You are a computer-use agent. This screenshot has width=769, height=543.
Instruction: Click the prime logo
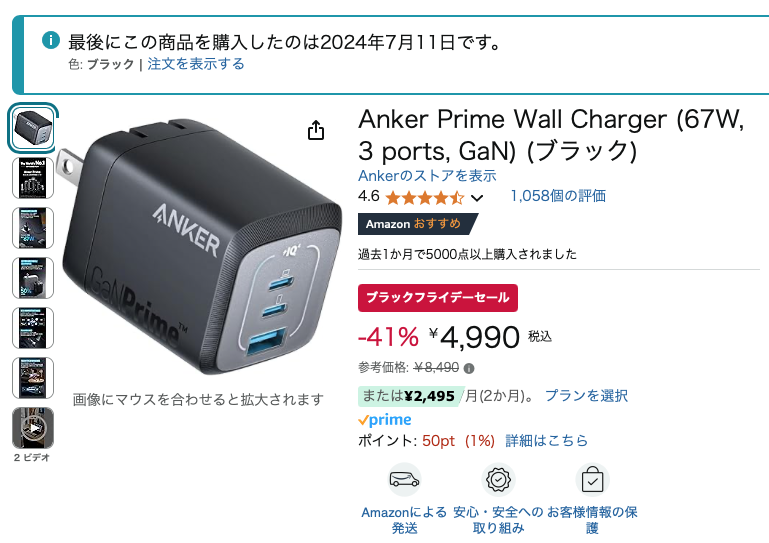click(384, 420)
